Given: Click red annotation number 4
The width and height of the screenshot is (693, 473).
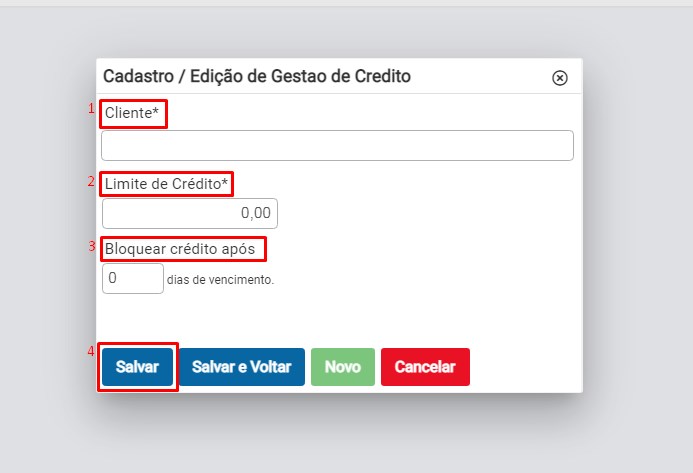Looking at the screenshot, I should click(x=91, y=351).
